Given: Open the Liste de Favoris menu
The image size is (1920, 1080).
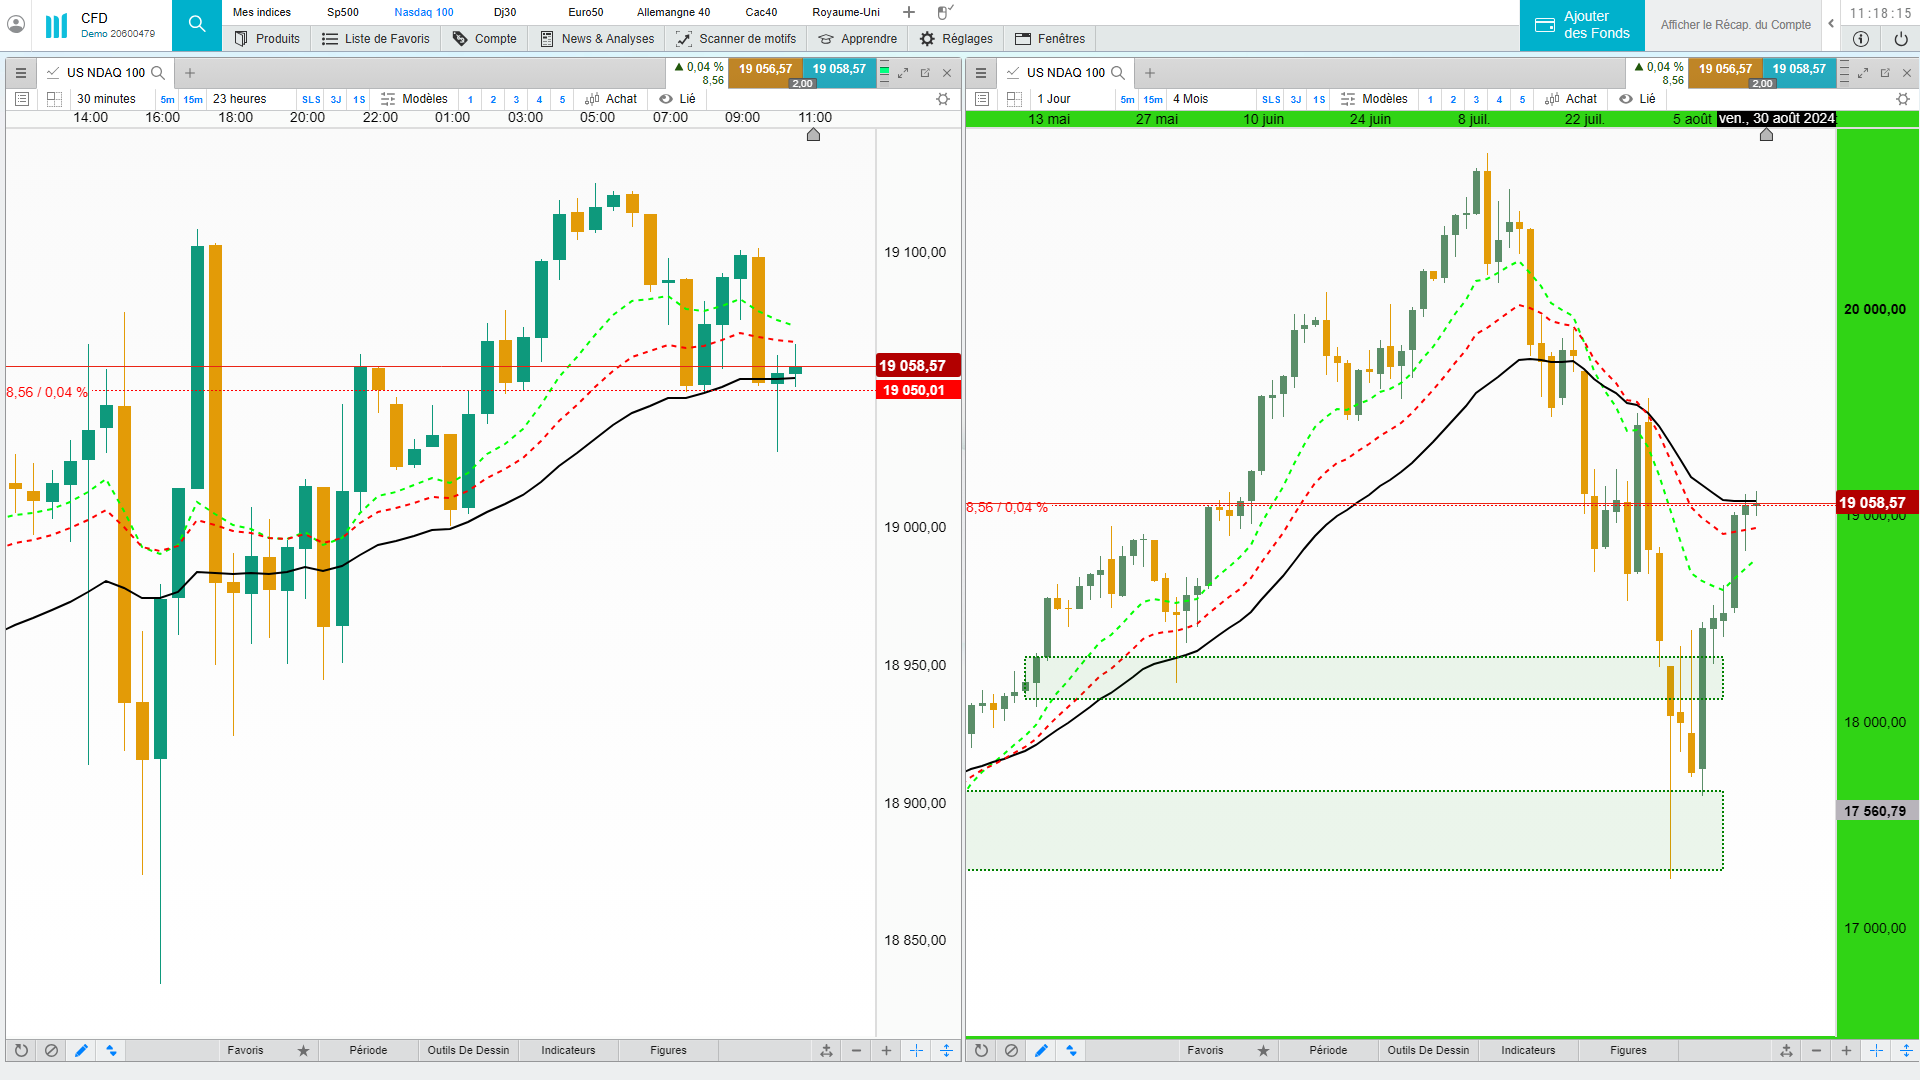Looking at the screenshot, I should (x=376, y=39).
